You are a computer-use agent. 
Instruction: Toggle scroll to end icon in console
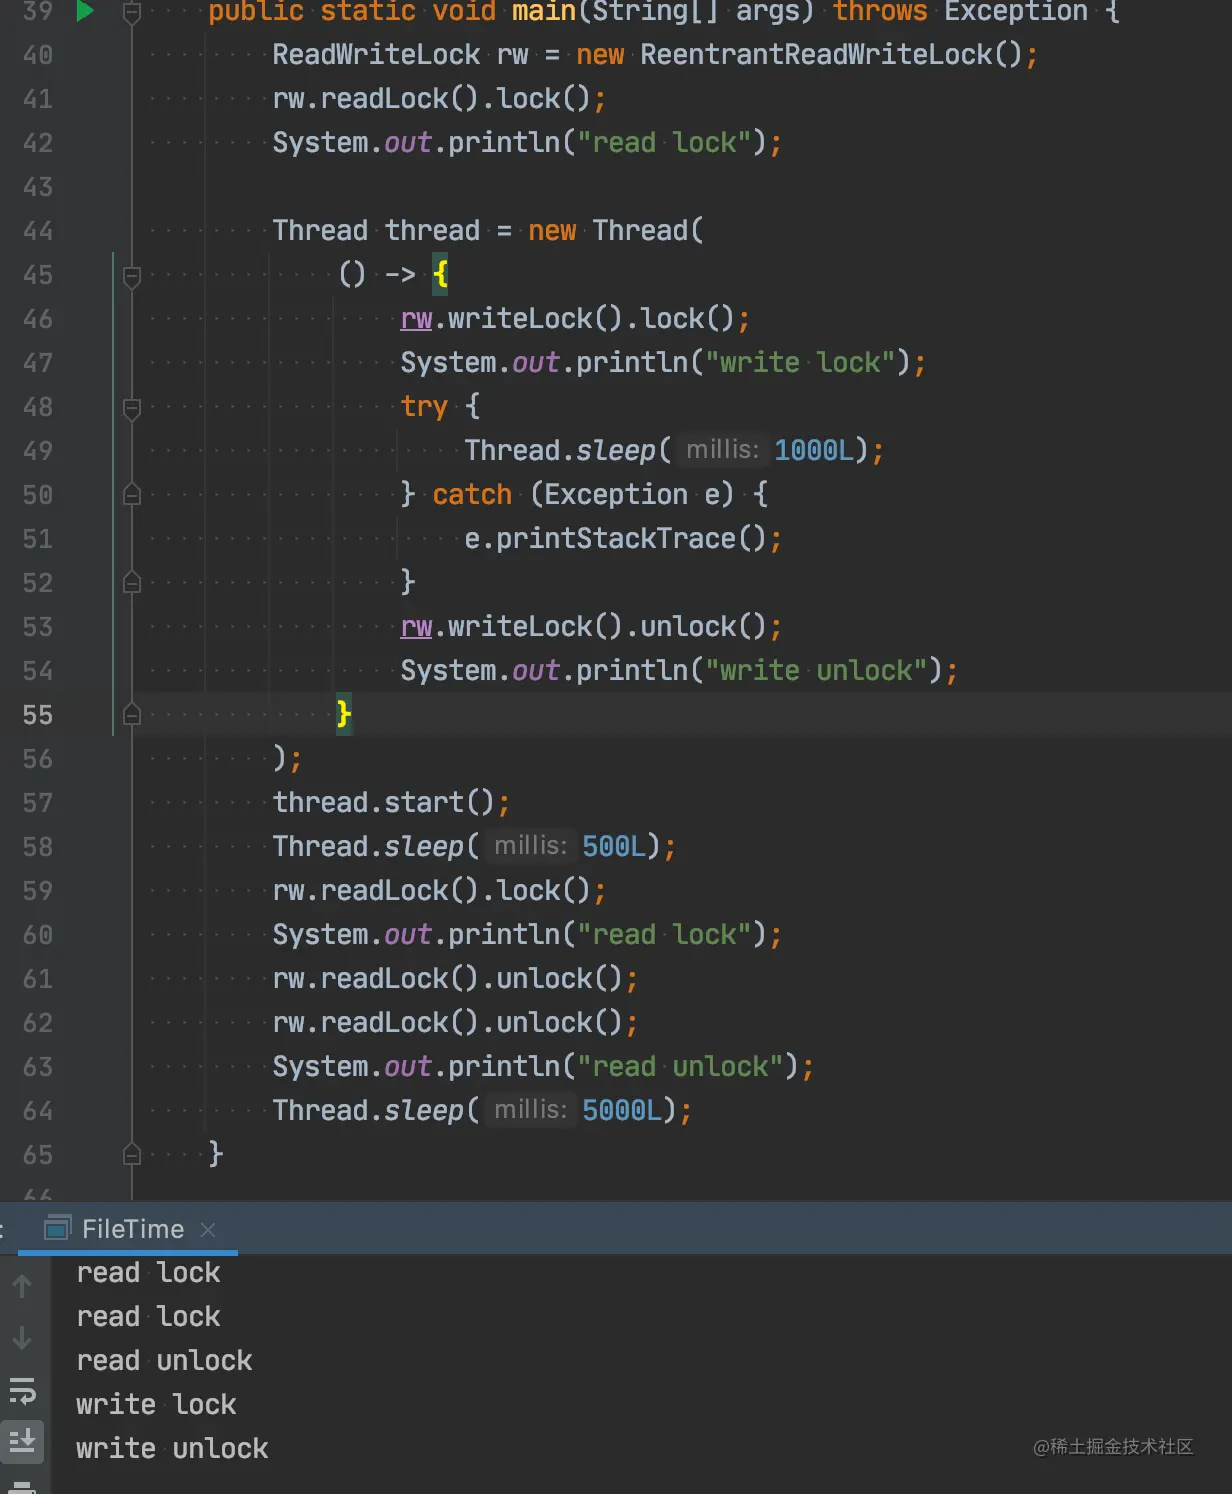click(22, 1441)
